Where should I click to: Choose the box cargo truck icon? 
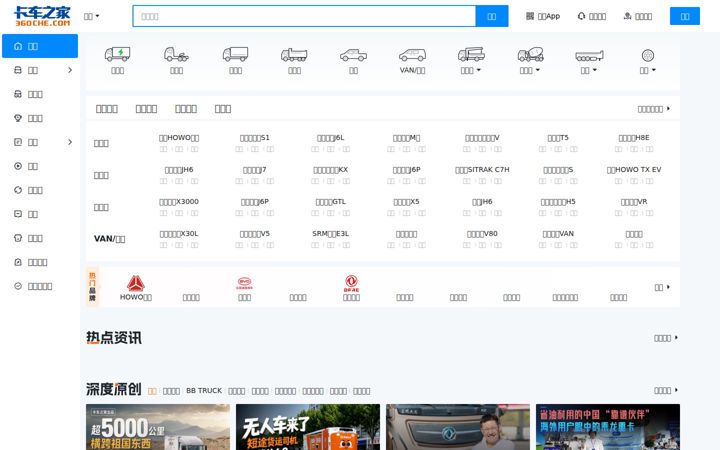[x=236, y=54]
